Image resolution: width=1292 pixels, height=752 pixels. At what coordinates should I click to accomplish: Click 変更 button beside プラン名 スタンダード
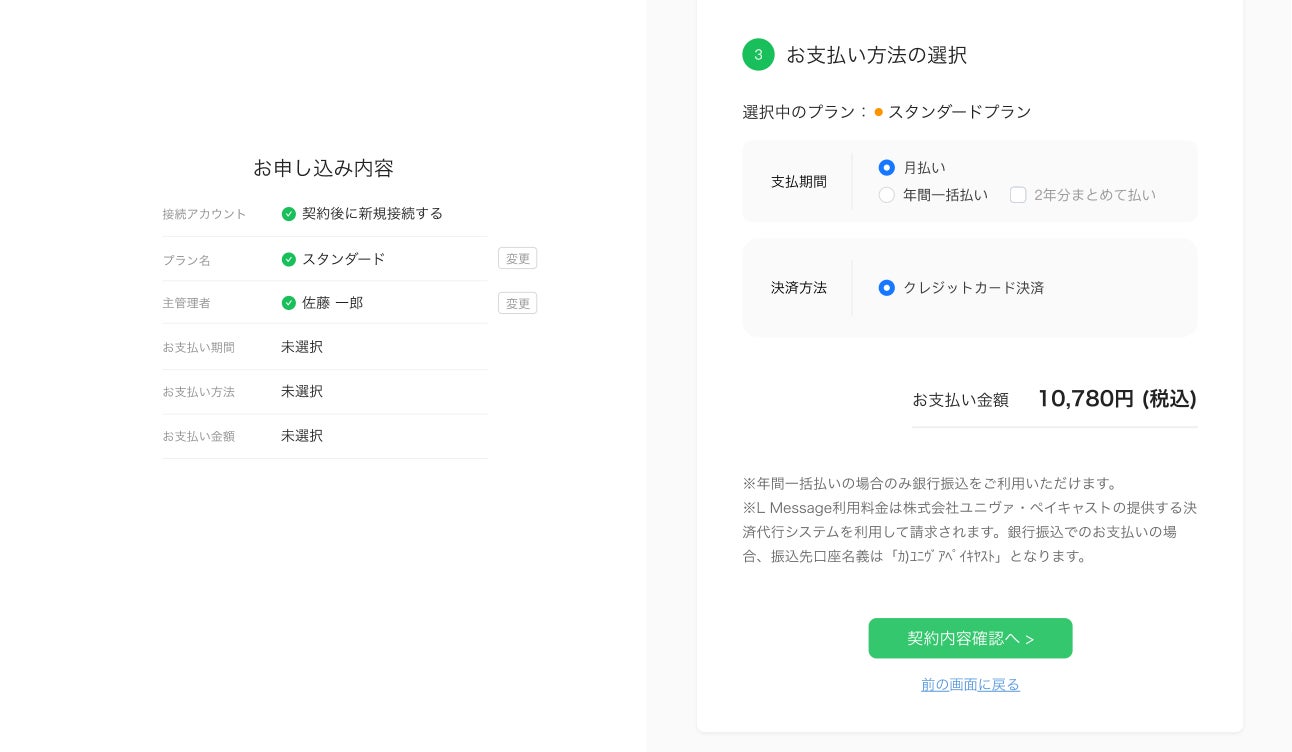click(517, 259)
